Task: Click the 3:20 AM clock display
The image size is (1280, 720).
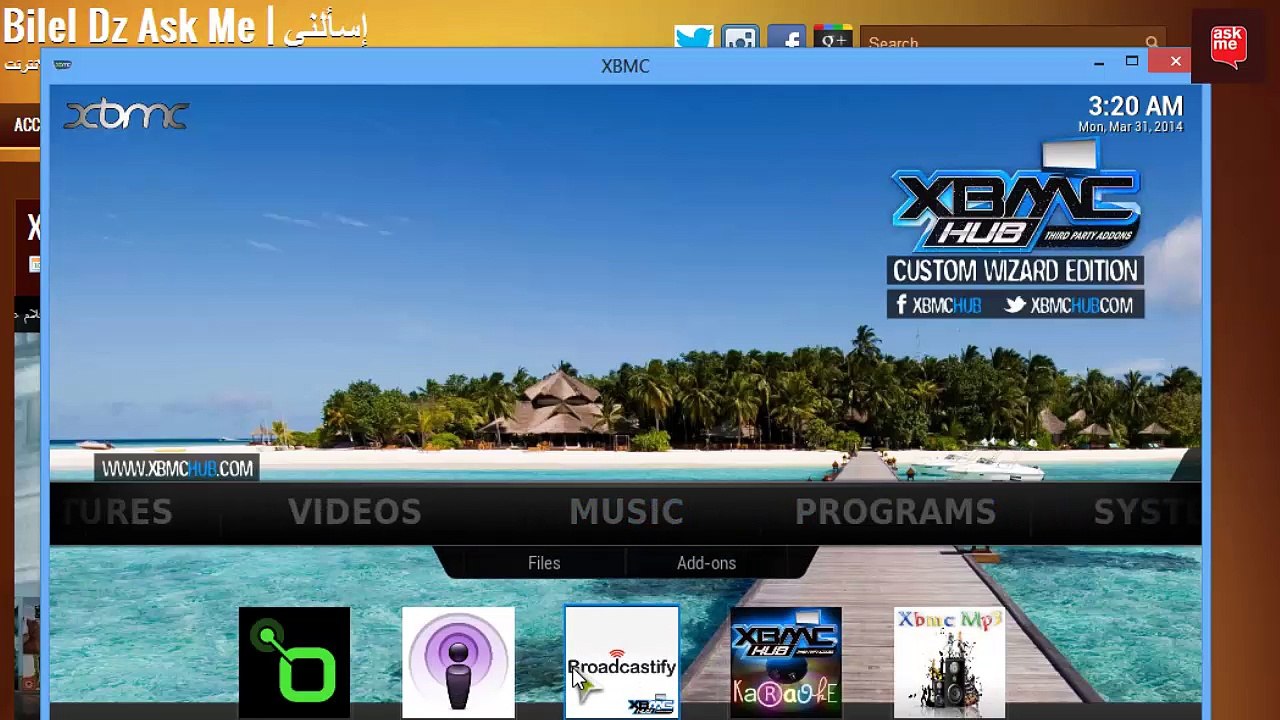Action: click(x=1135, y=106)
